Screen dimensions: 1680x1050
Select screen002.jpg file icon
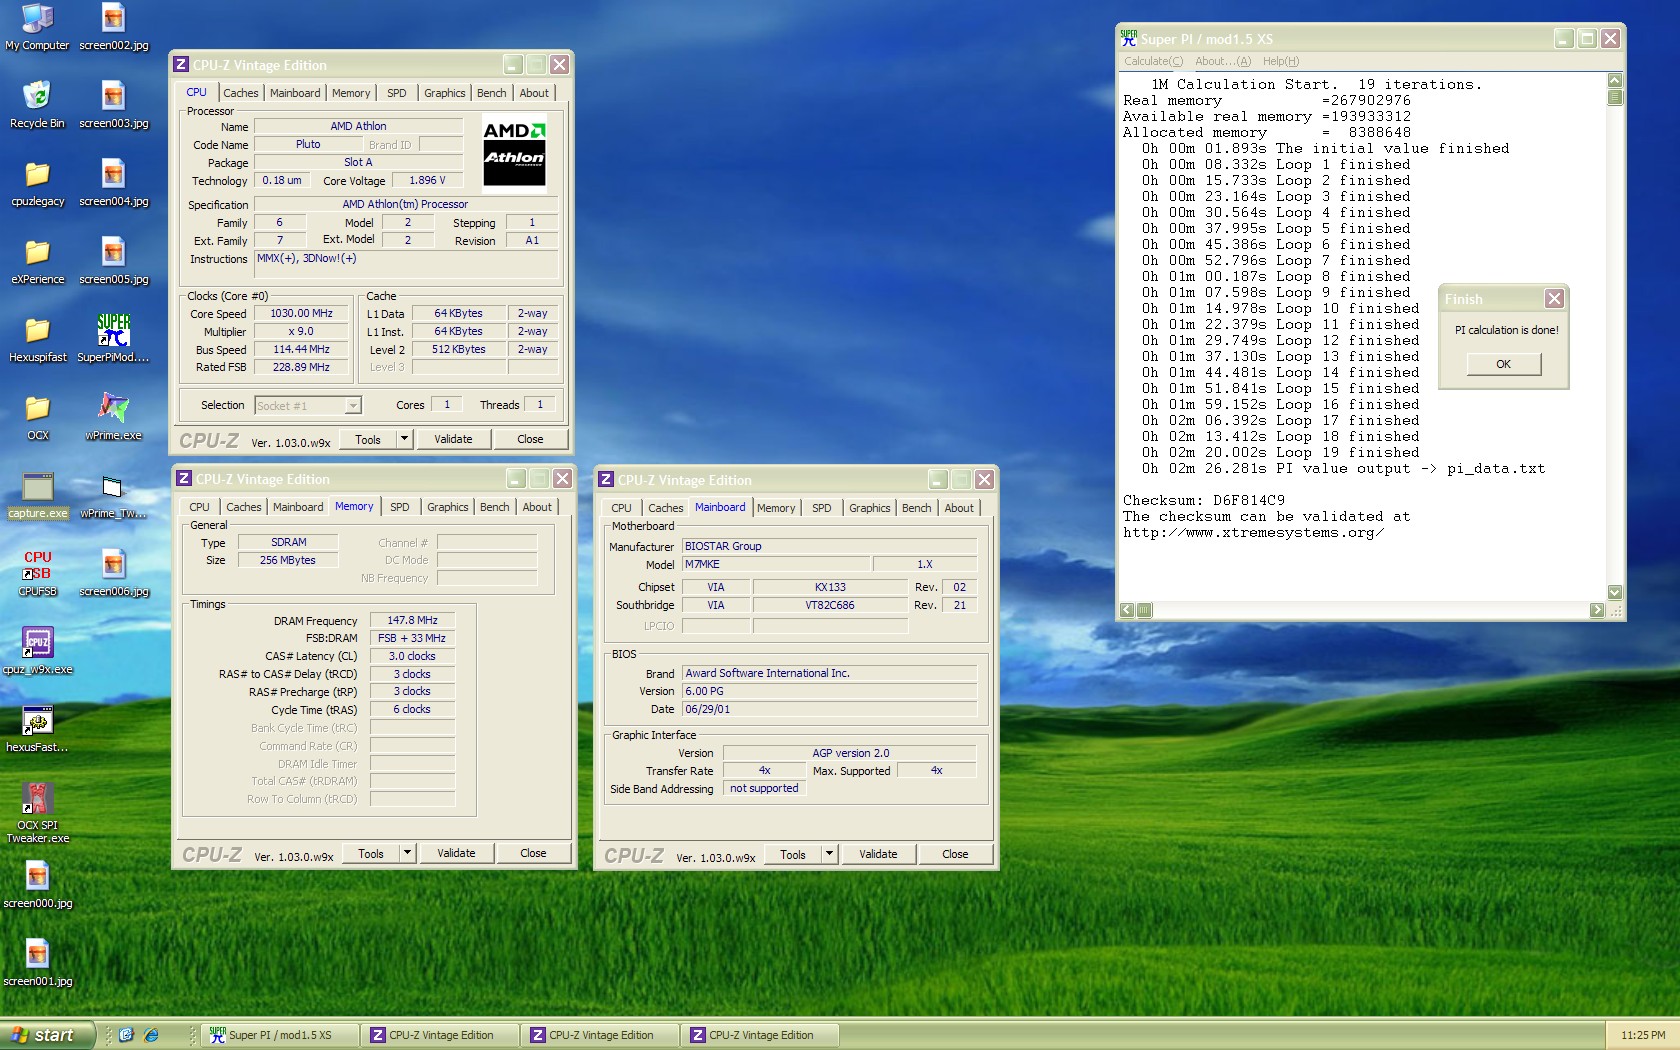113,26
